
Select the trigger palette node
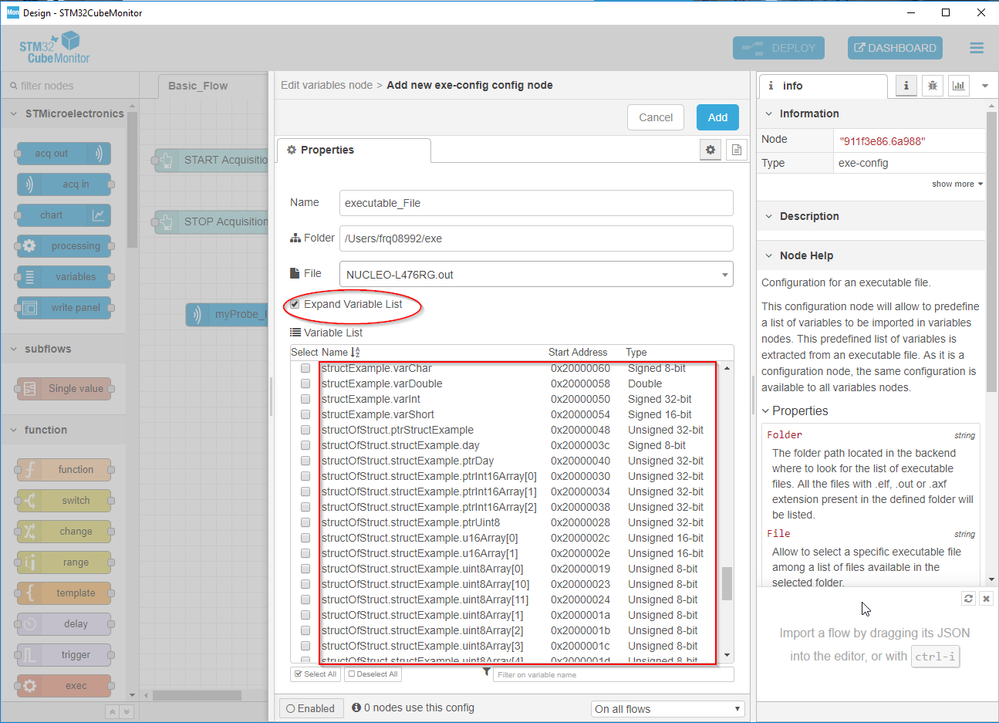click(64, 655)
